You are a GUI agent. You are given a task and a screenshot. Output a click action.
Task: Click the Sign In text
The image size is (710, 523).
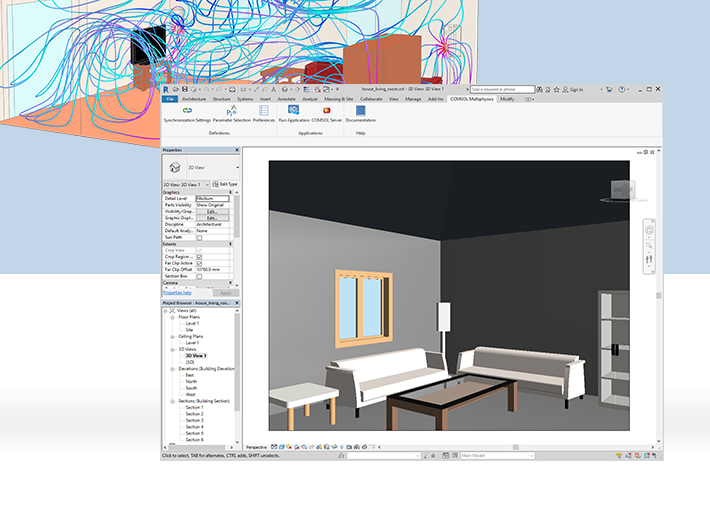(x=576, y=90)
